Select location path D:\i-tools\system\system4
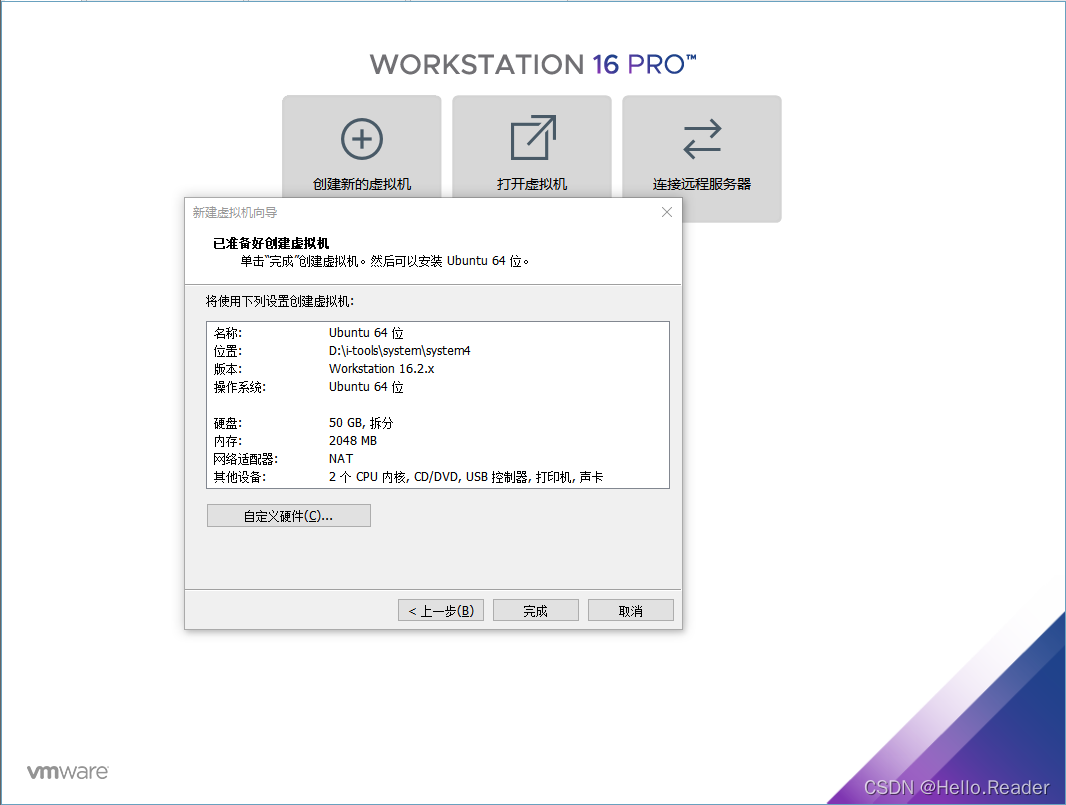Viewport: 1066px width, 805px height. (x=400, y=351)
